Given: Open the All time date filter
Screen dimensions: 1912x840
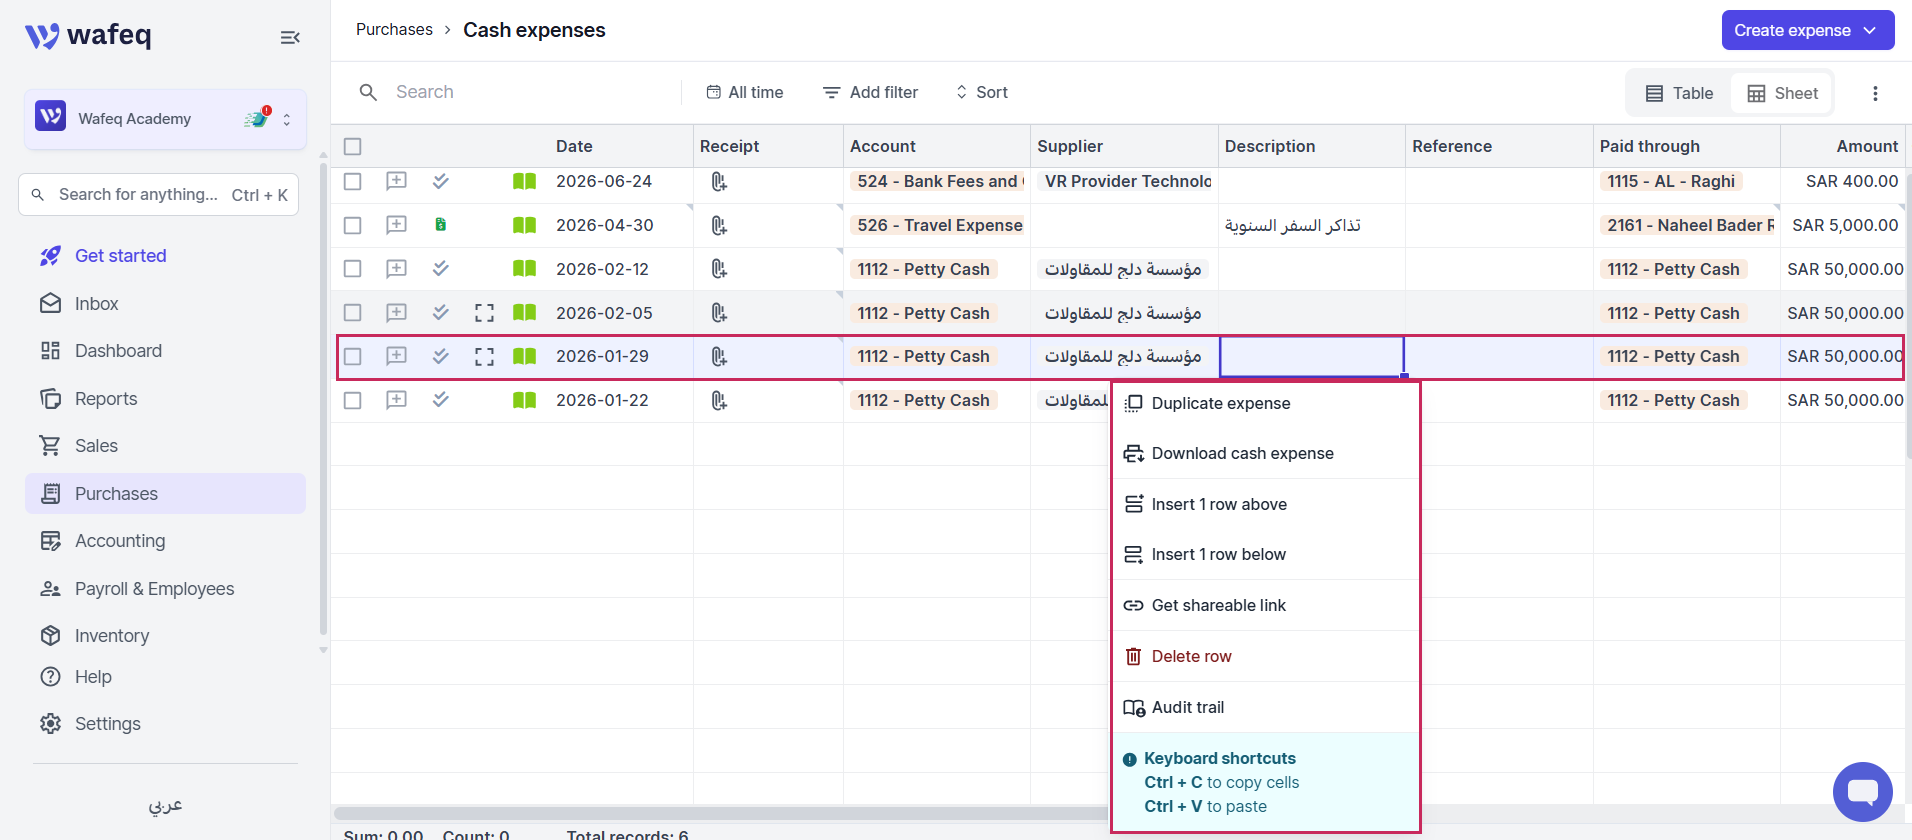Looking at the screenshot, I should point(745,92).
